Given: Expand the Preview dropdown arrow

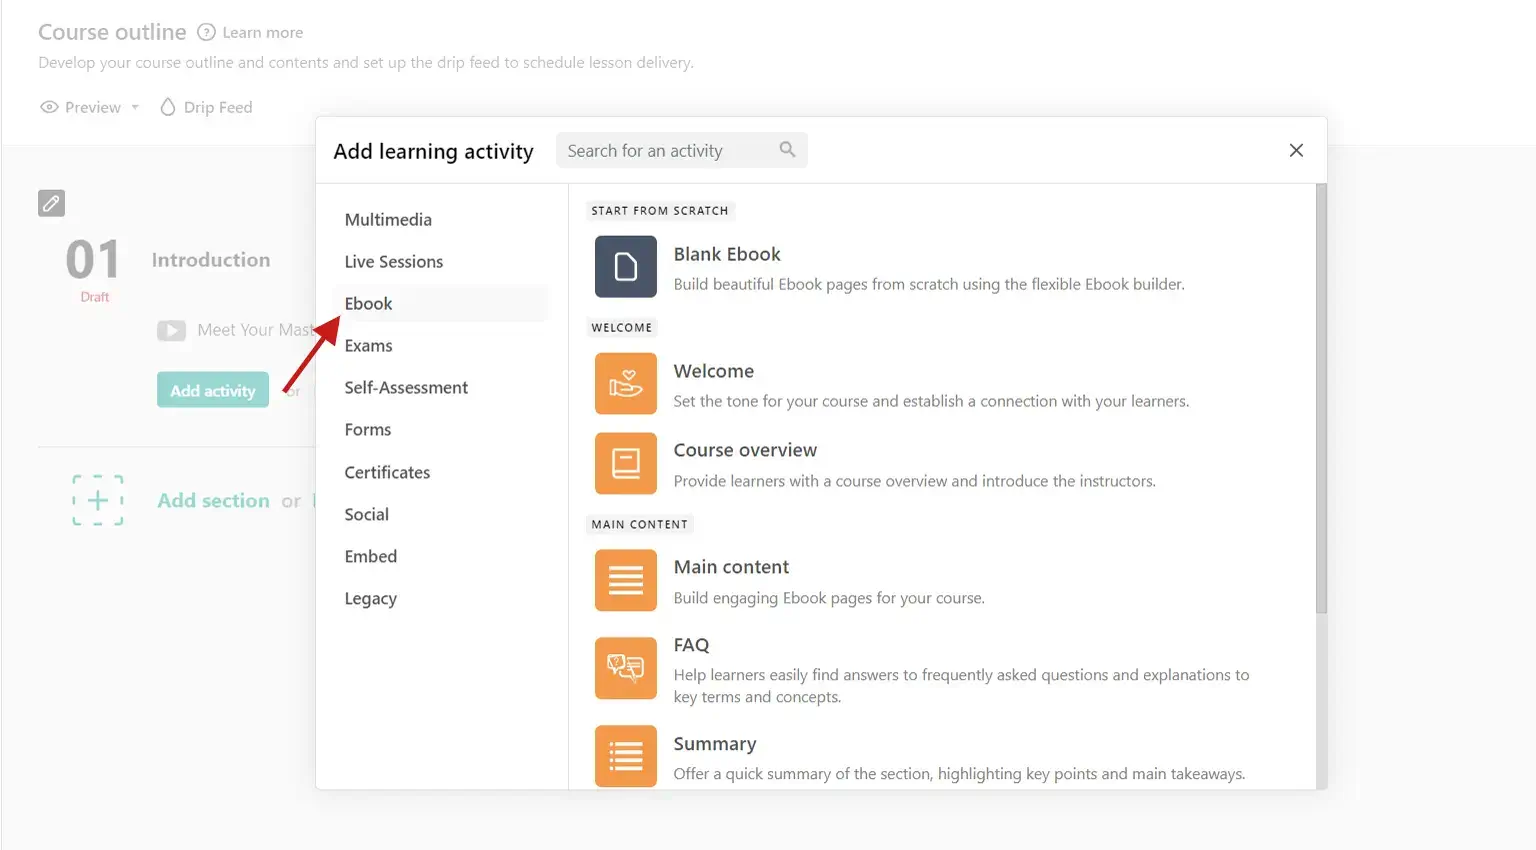Looking at the screenshot, I should 135,107.
